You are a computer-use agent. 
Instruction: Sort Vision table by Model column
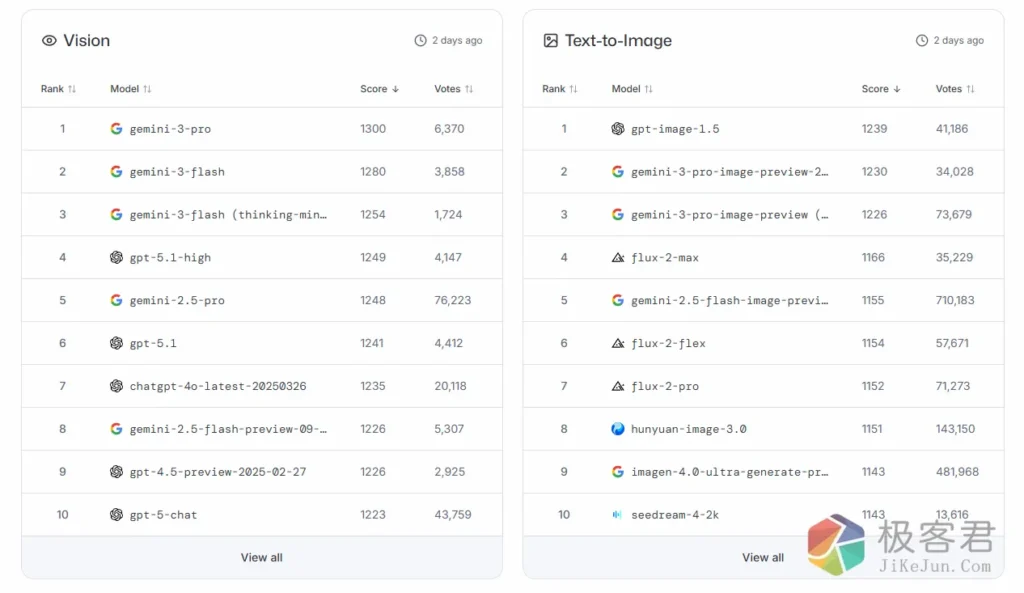[x=131, y=89]
